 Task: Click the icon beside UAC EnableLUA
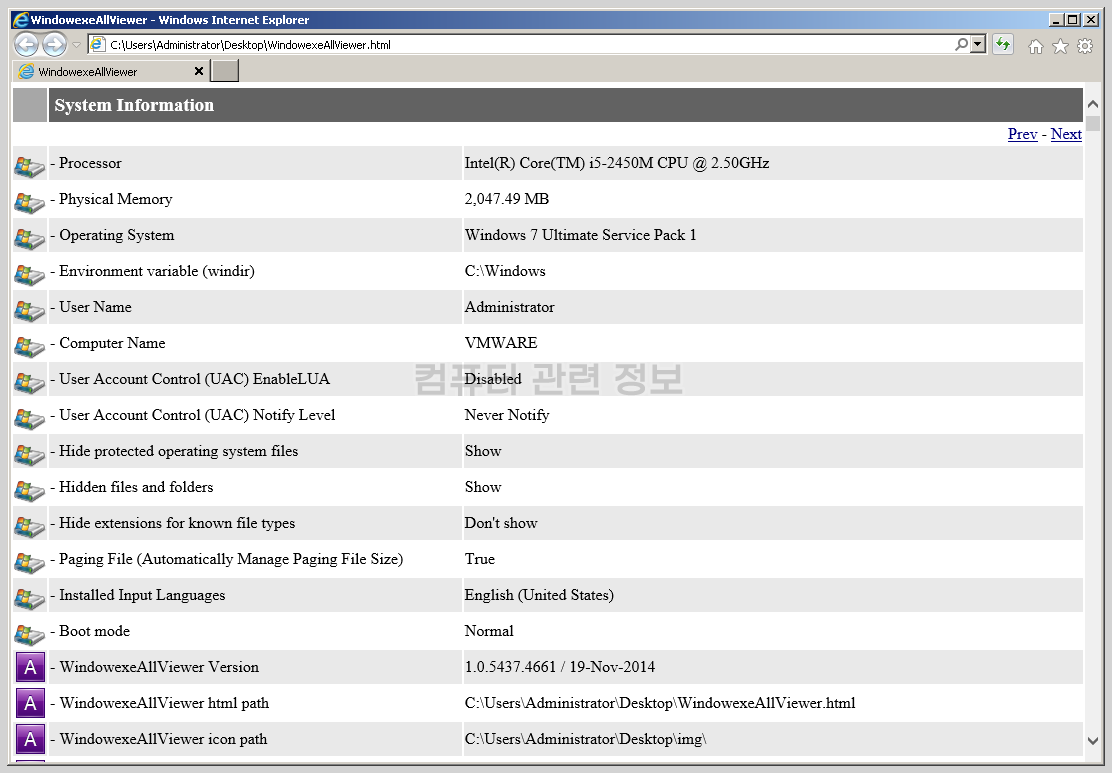(30, 383)
